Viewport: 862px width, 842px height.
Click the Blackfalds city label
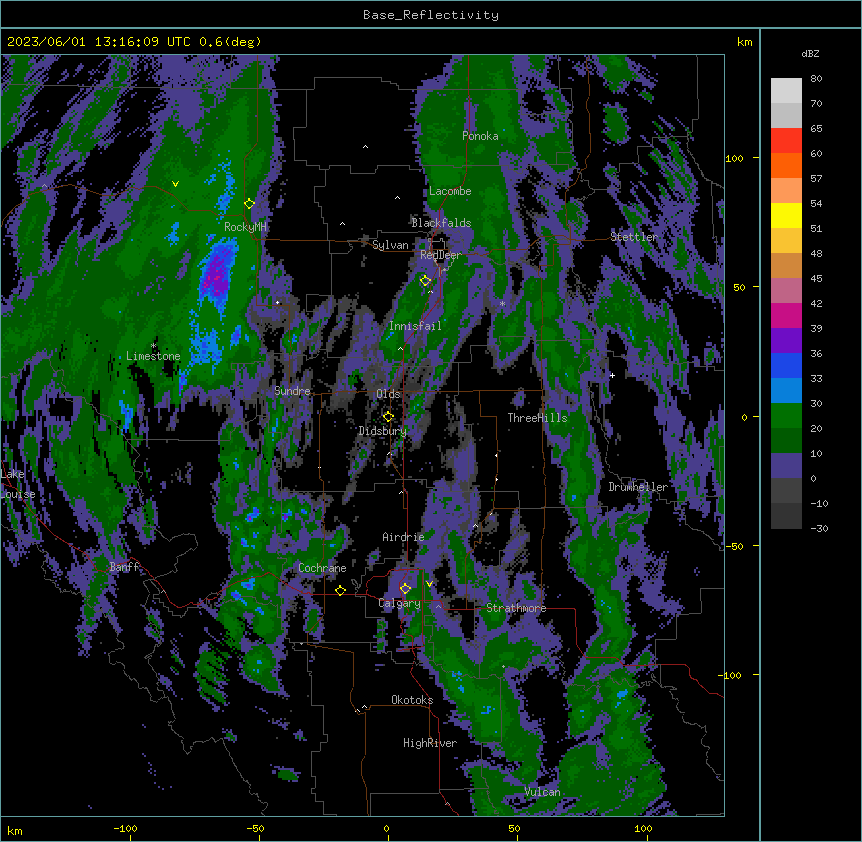[441, 223]
